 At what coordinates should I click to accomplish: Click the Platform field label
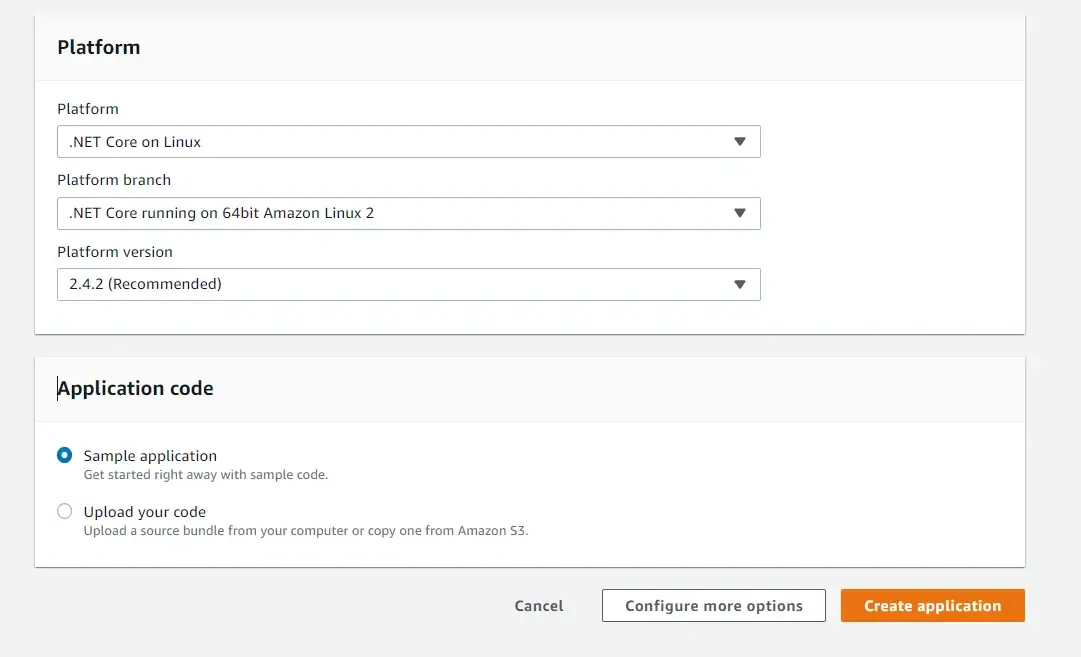[88, 108]
